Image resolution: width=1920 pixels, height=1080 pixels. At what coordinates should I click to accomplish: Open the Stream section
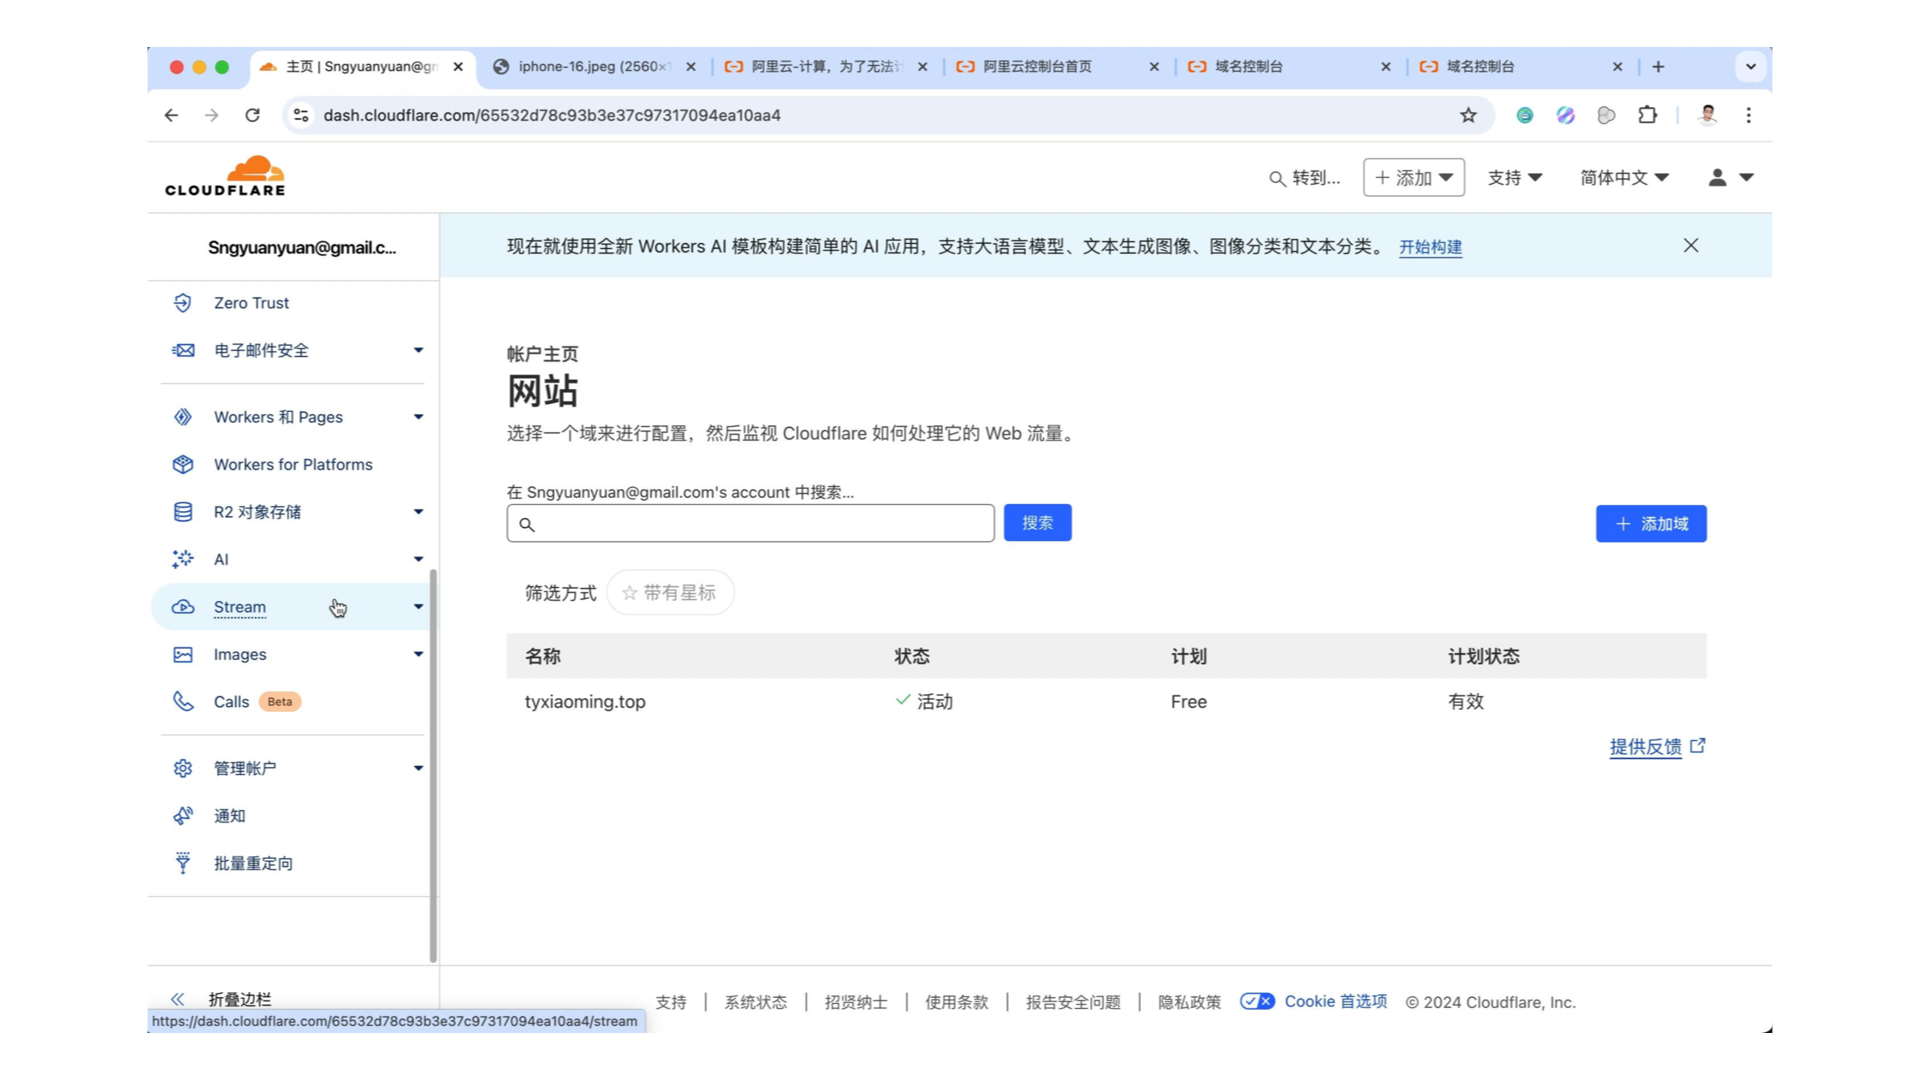pyautogui.click(x=239, y=607)
